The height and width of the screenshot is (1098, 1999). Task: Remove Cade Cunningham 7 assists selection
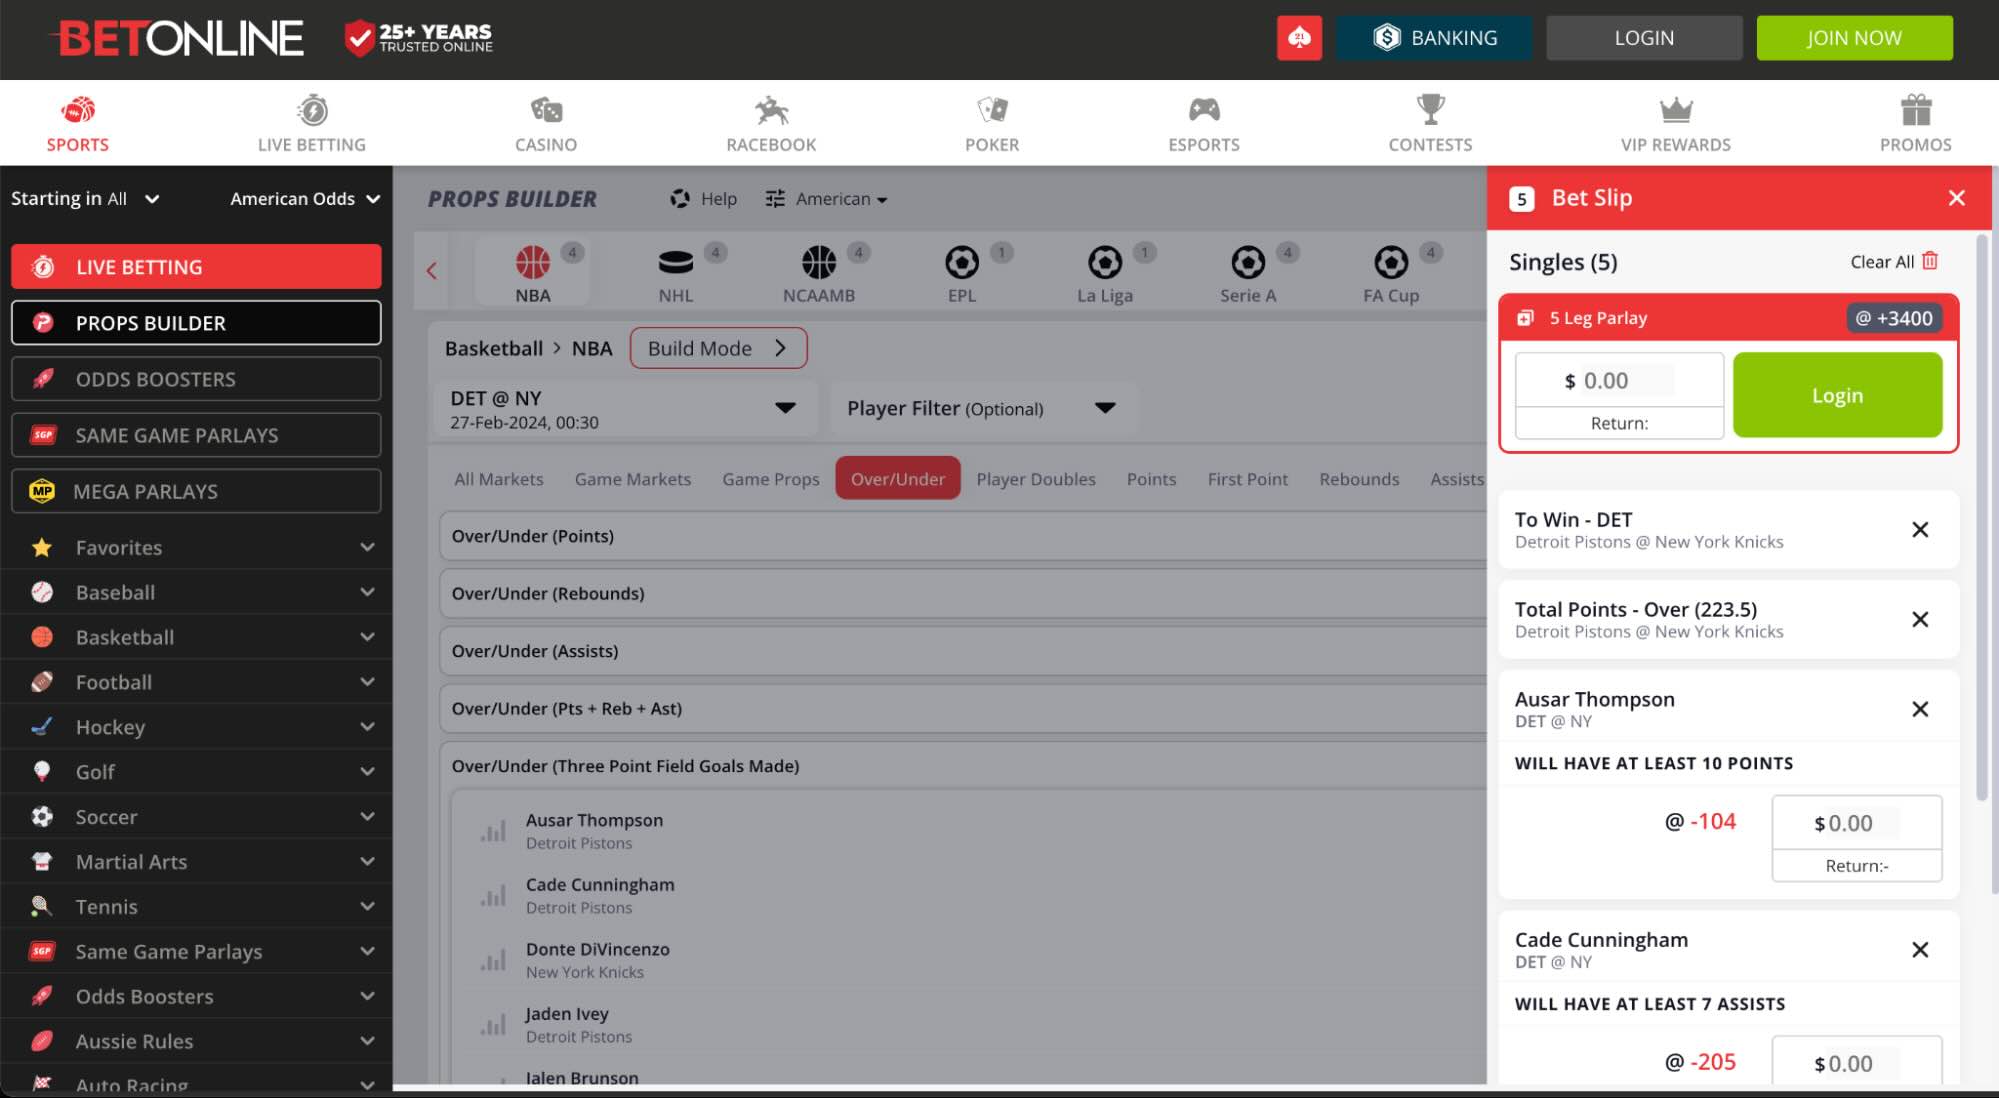(1920, 949)
